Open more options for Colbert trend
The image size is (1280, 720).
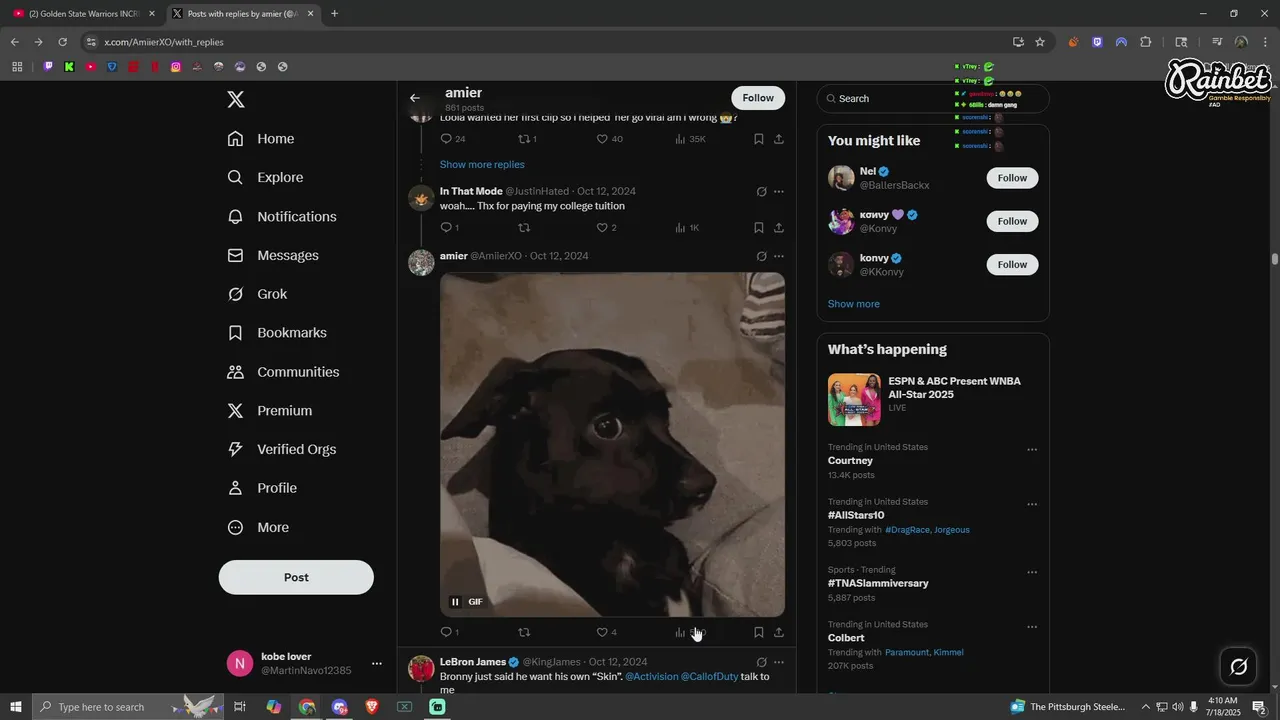coord(1032,627)
